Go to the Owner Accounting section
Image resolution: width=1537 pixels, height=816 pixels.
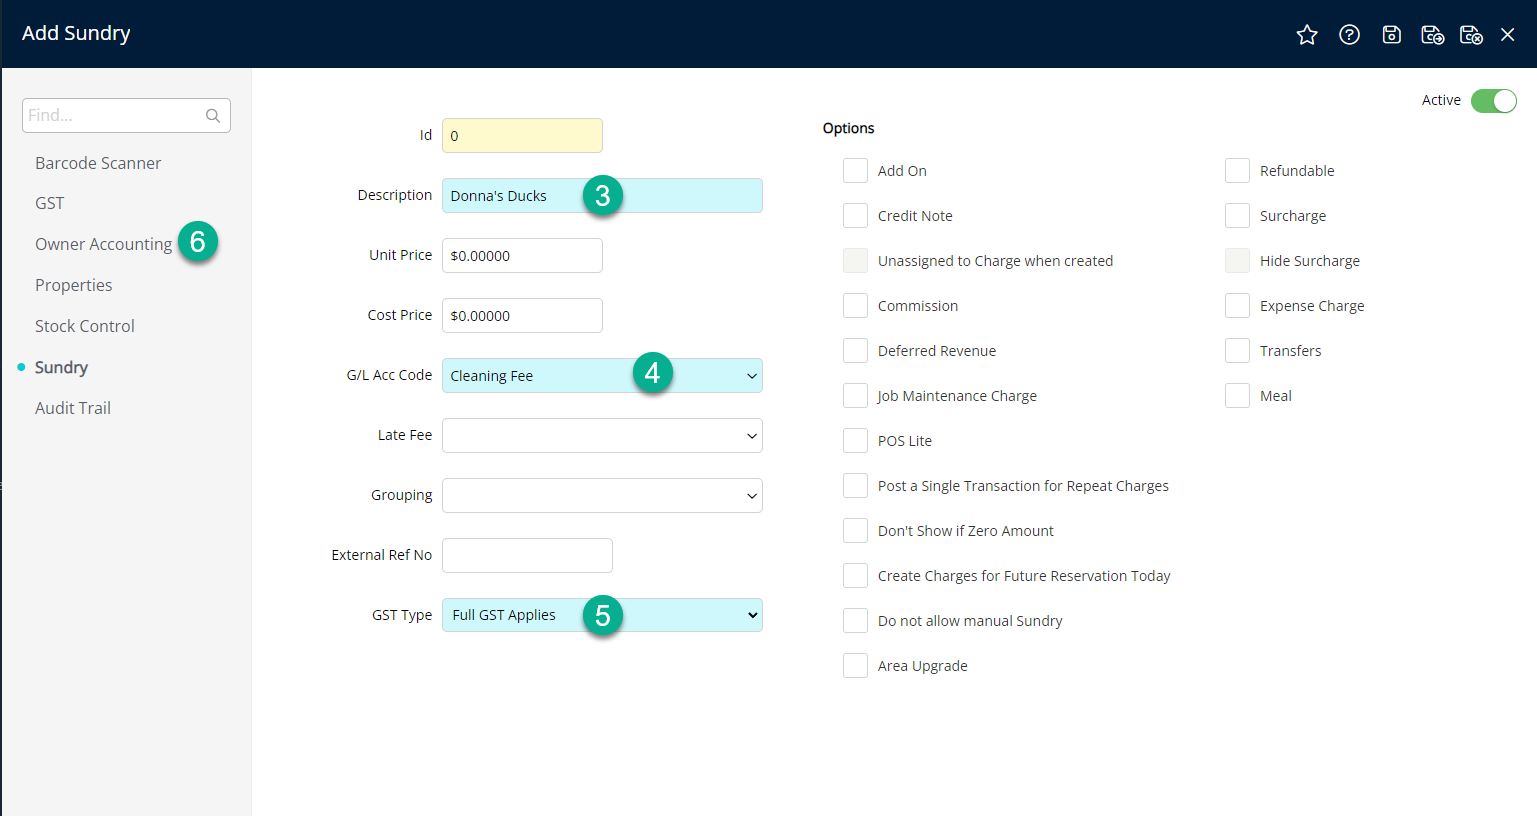pyautogui.click(x=103, y=244)
